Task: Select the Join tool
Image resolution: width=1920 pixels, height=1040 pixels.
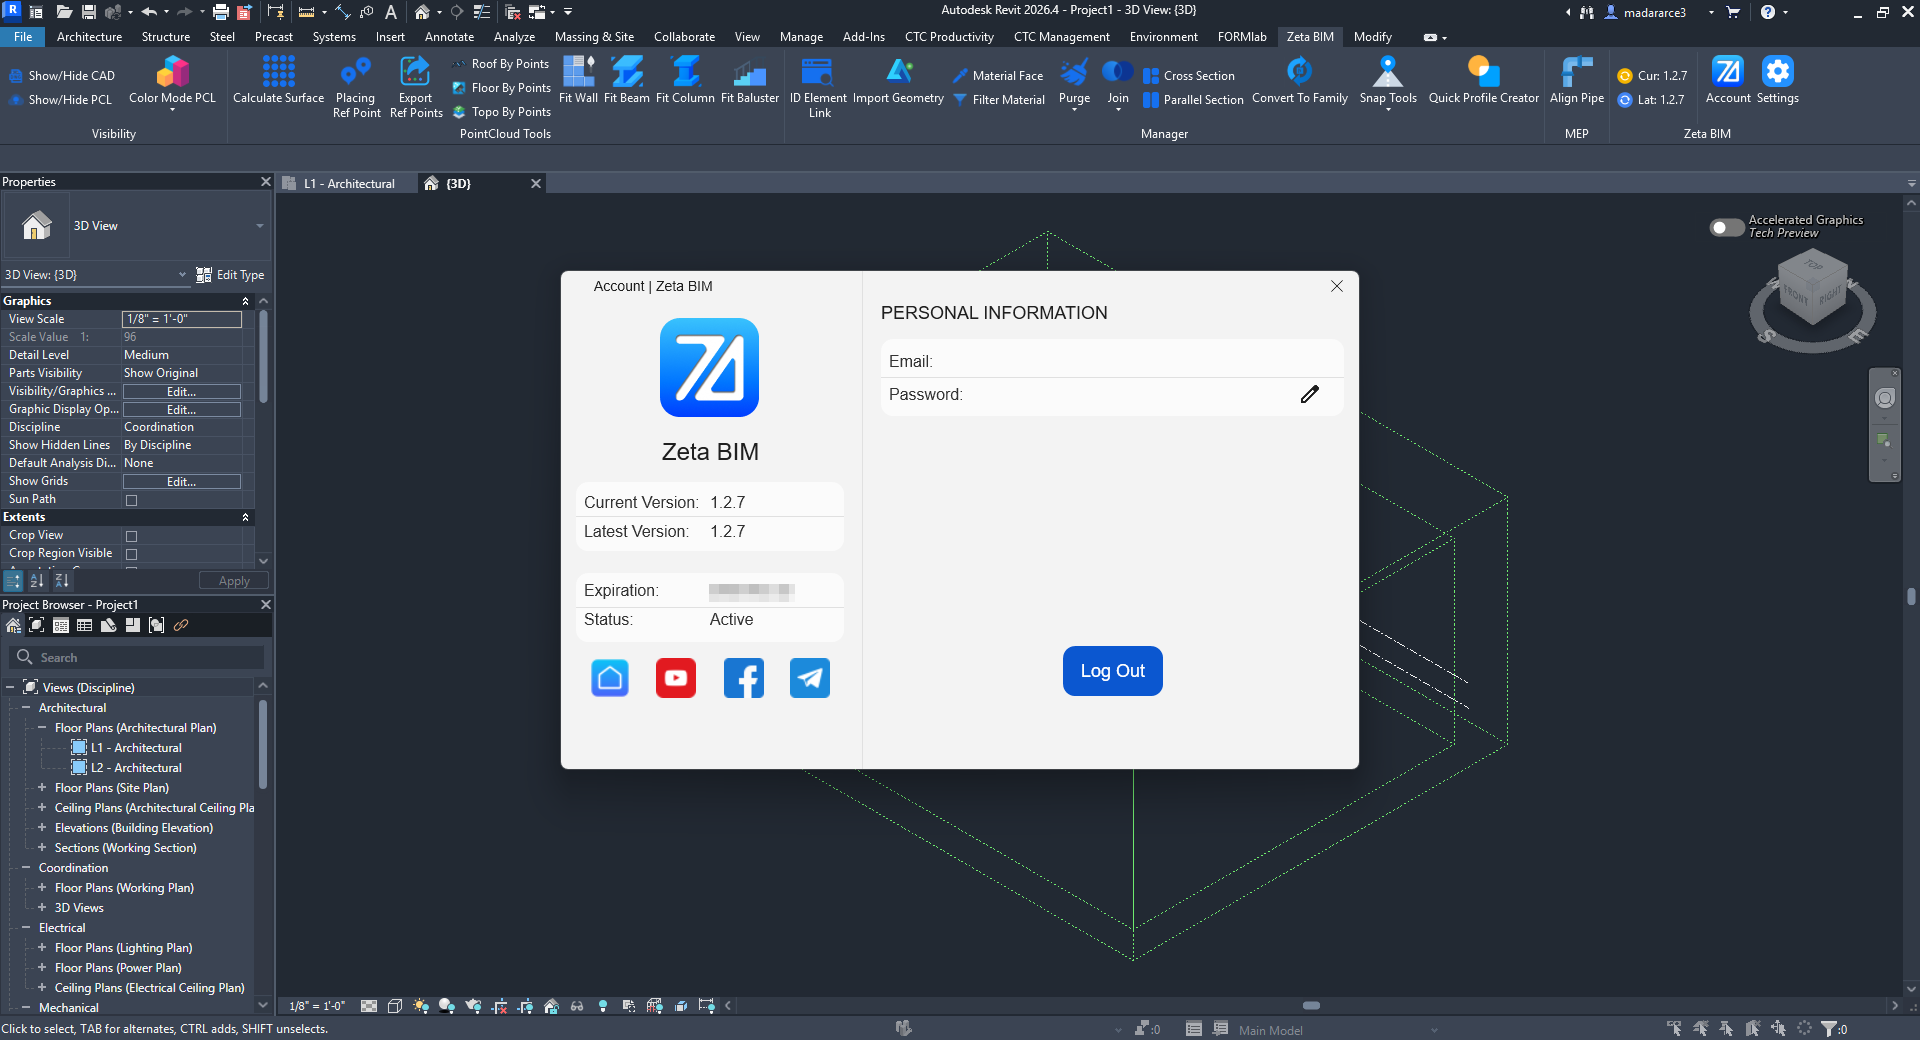Action: (x=1118, y=82)
